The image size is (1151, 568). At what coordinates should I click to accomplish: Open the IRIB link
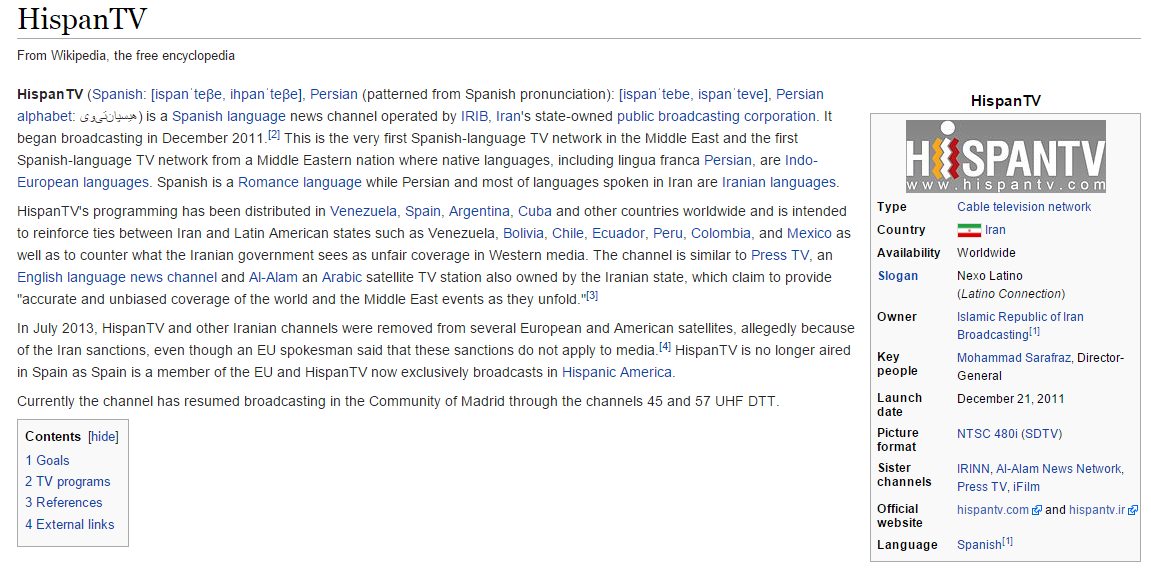[474, 117]
